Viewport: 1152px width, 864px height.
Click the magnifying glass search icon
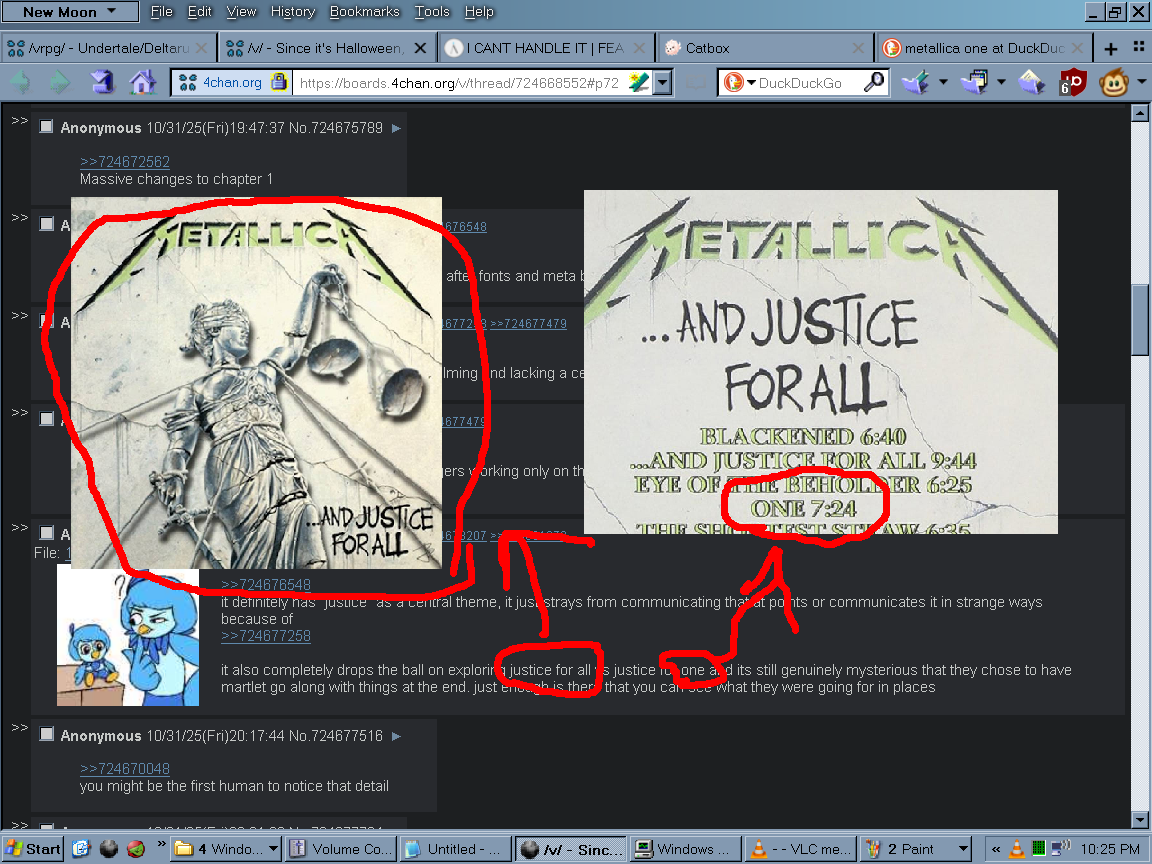click(874, 82)
